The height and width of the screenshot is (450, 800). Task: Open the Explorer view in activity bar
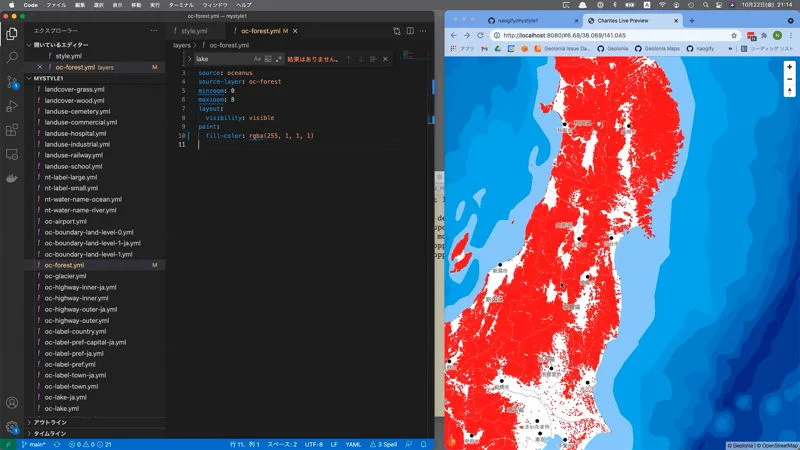pos(12,34)
